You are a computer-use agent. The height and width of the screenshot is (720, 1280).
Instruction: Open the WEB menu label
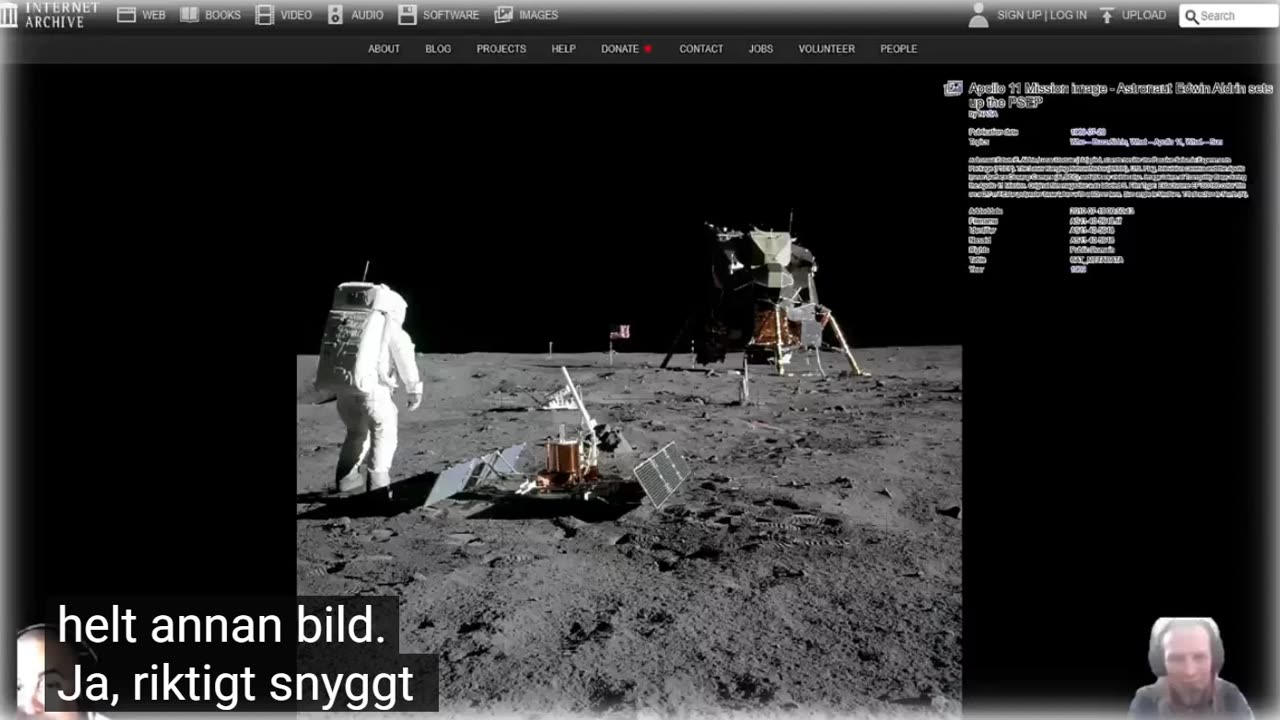pos(153,15)
